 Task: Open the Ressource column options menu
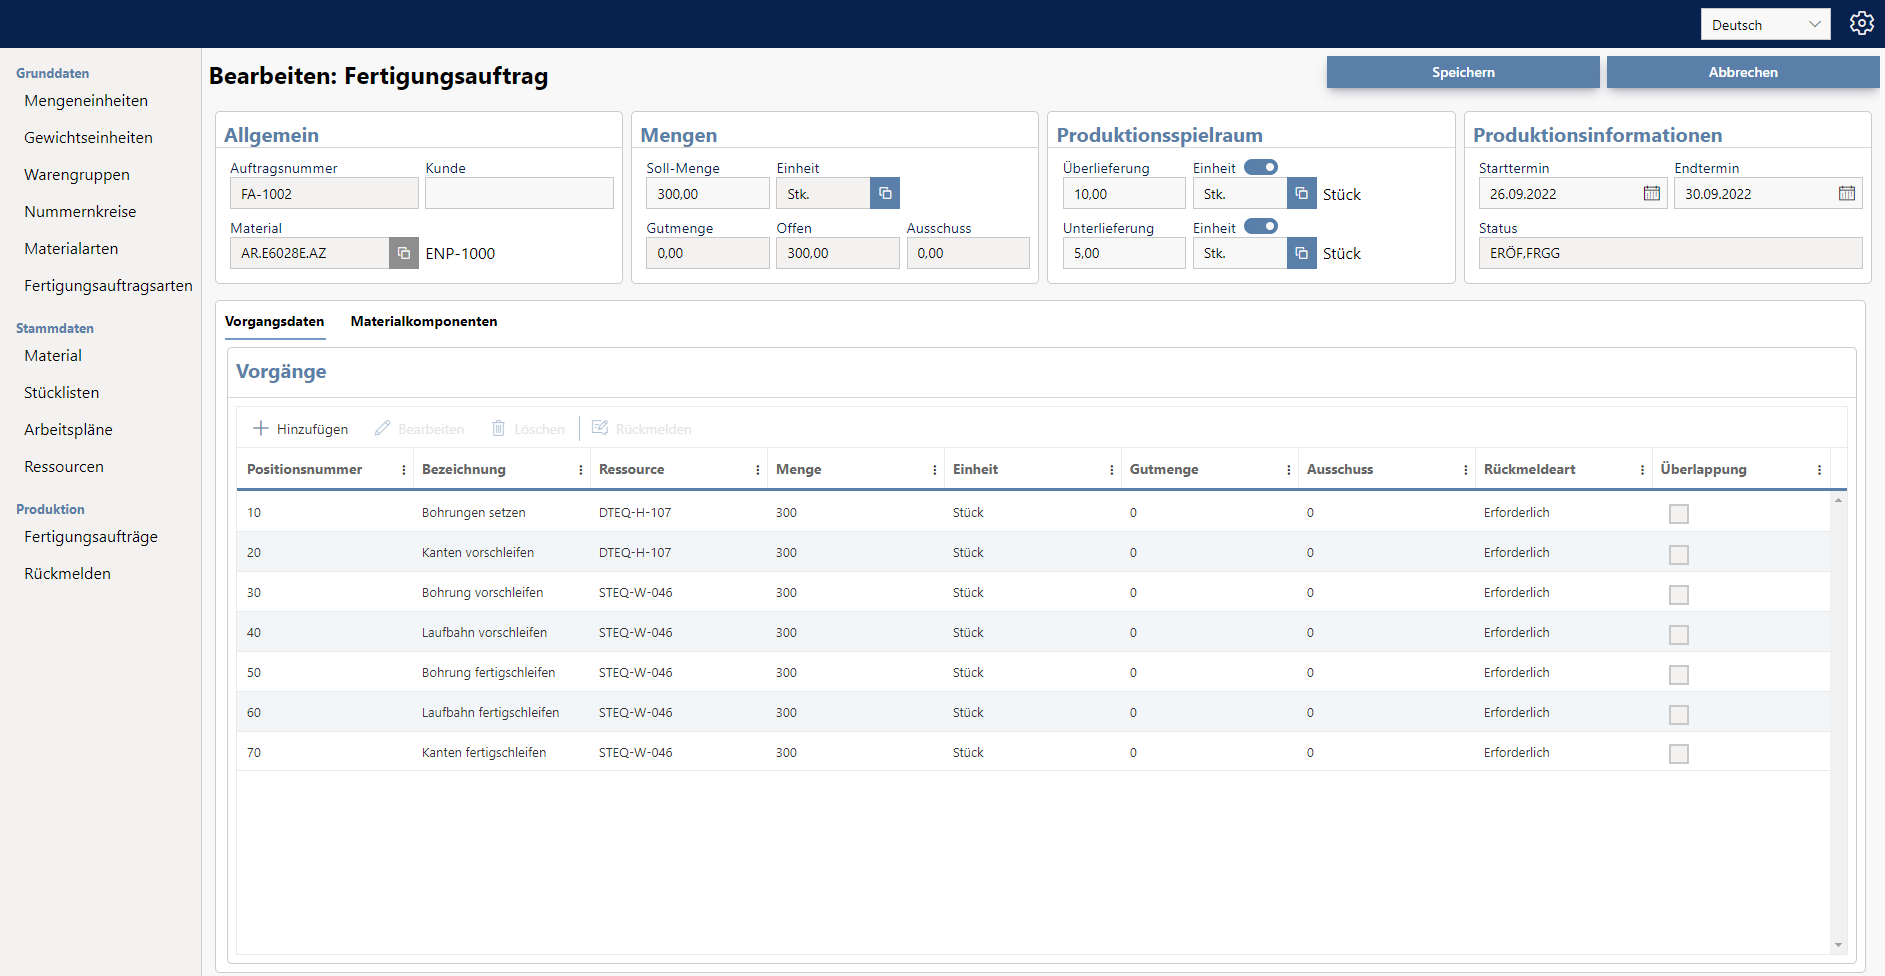pyautogui.click(x=758, y=469)
